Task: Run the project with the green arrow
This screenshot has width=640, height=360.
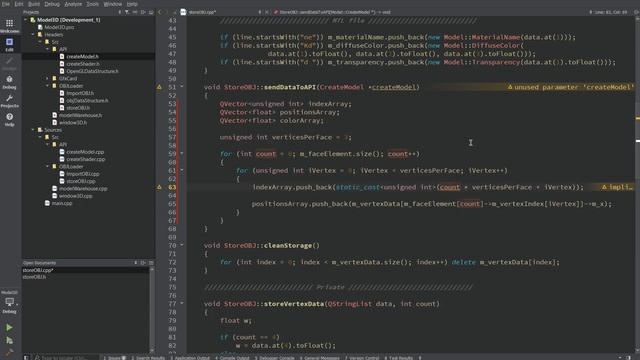Action: click(9, 327)
